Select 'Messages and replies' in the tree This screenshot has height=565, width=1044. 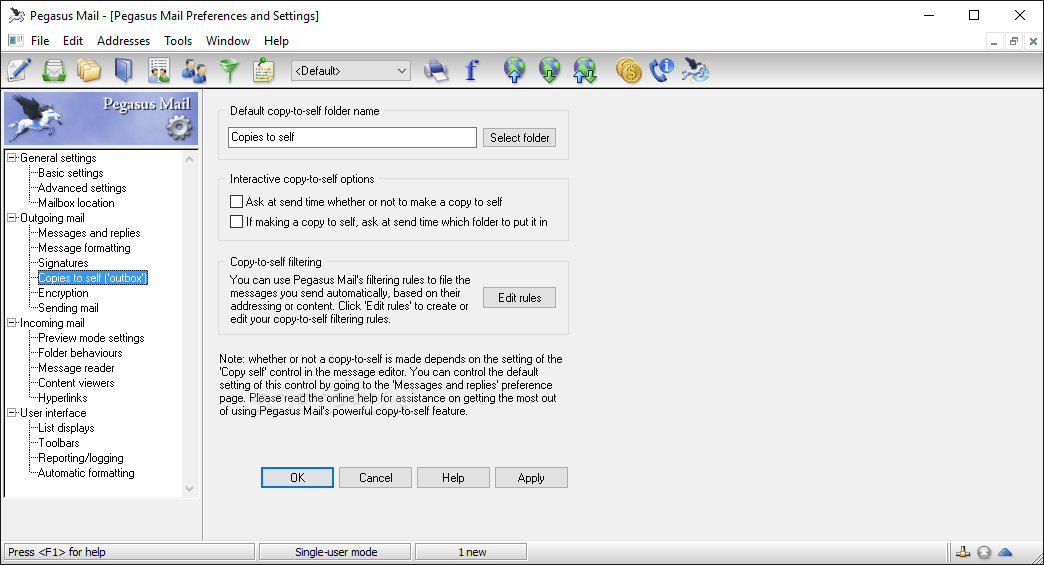click(x=89, y=233)
